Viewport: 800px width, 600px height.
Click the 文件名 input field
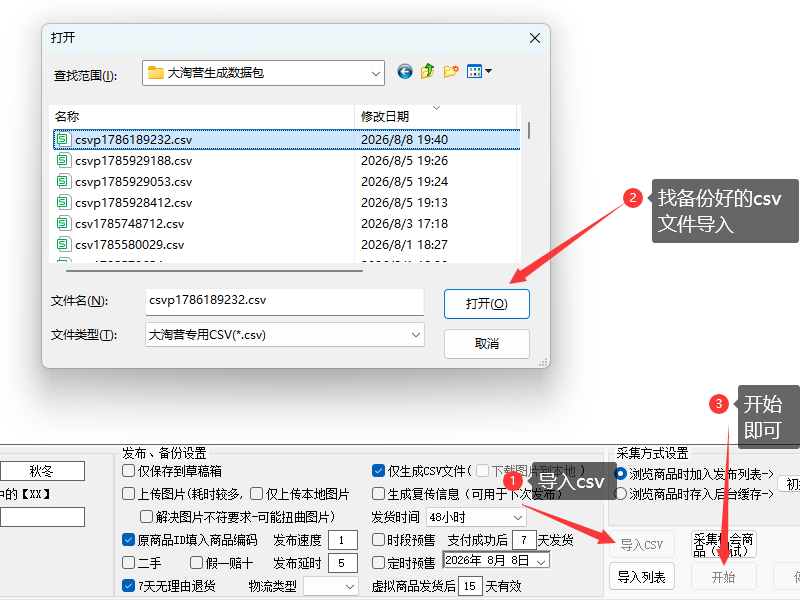pyautogui.click(x=285, y=301)
